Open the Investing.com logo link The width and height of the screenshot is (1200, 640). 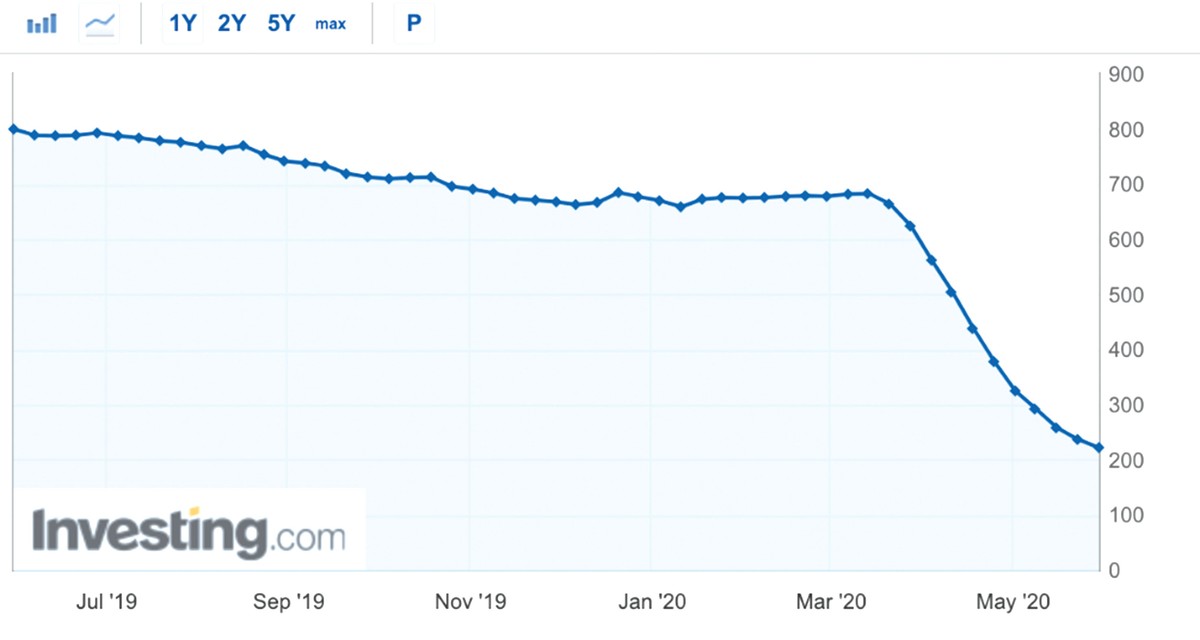click(189, 531)
